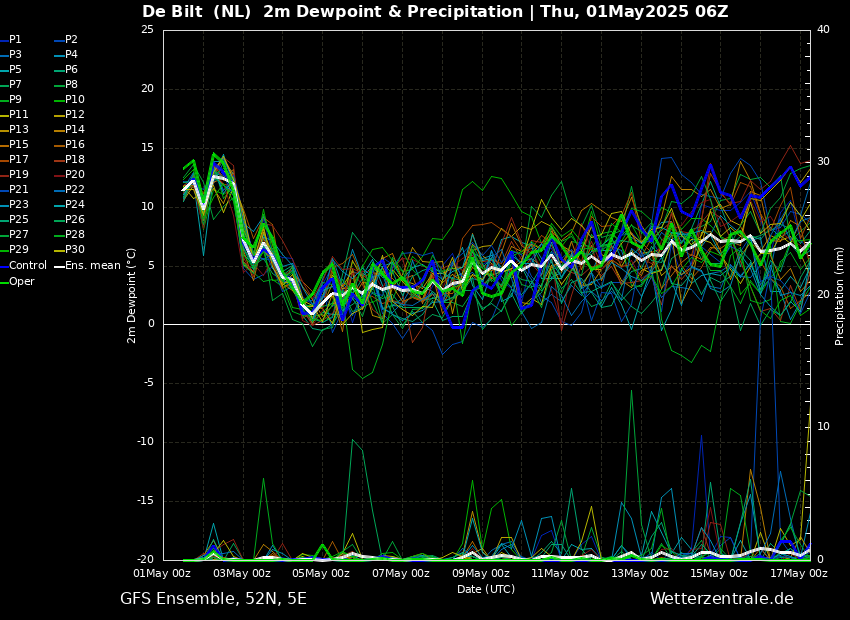Click the Oper legend entry

[x=17, y=282]
